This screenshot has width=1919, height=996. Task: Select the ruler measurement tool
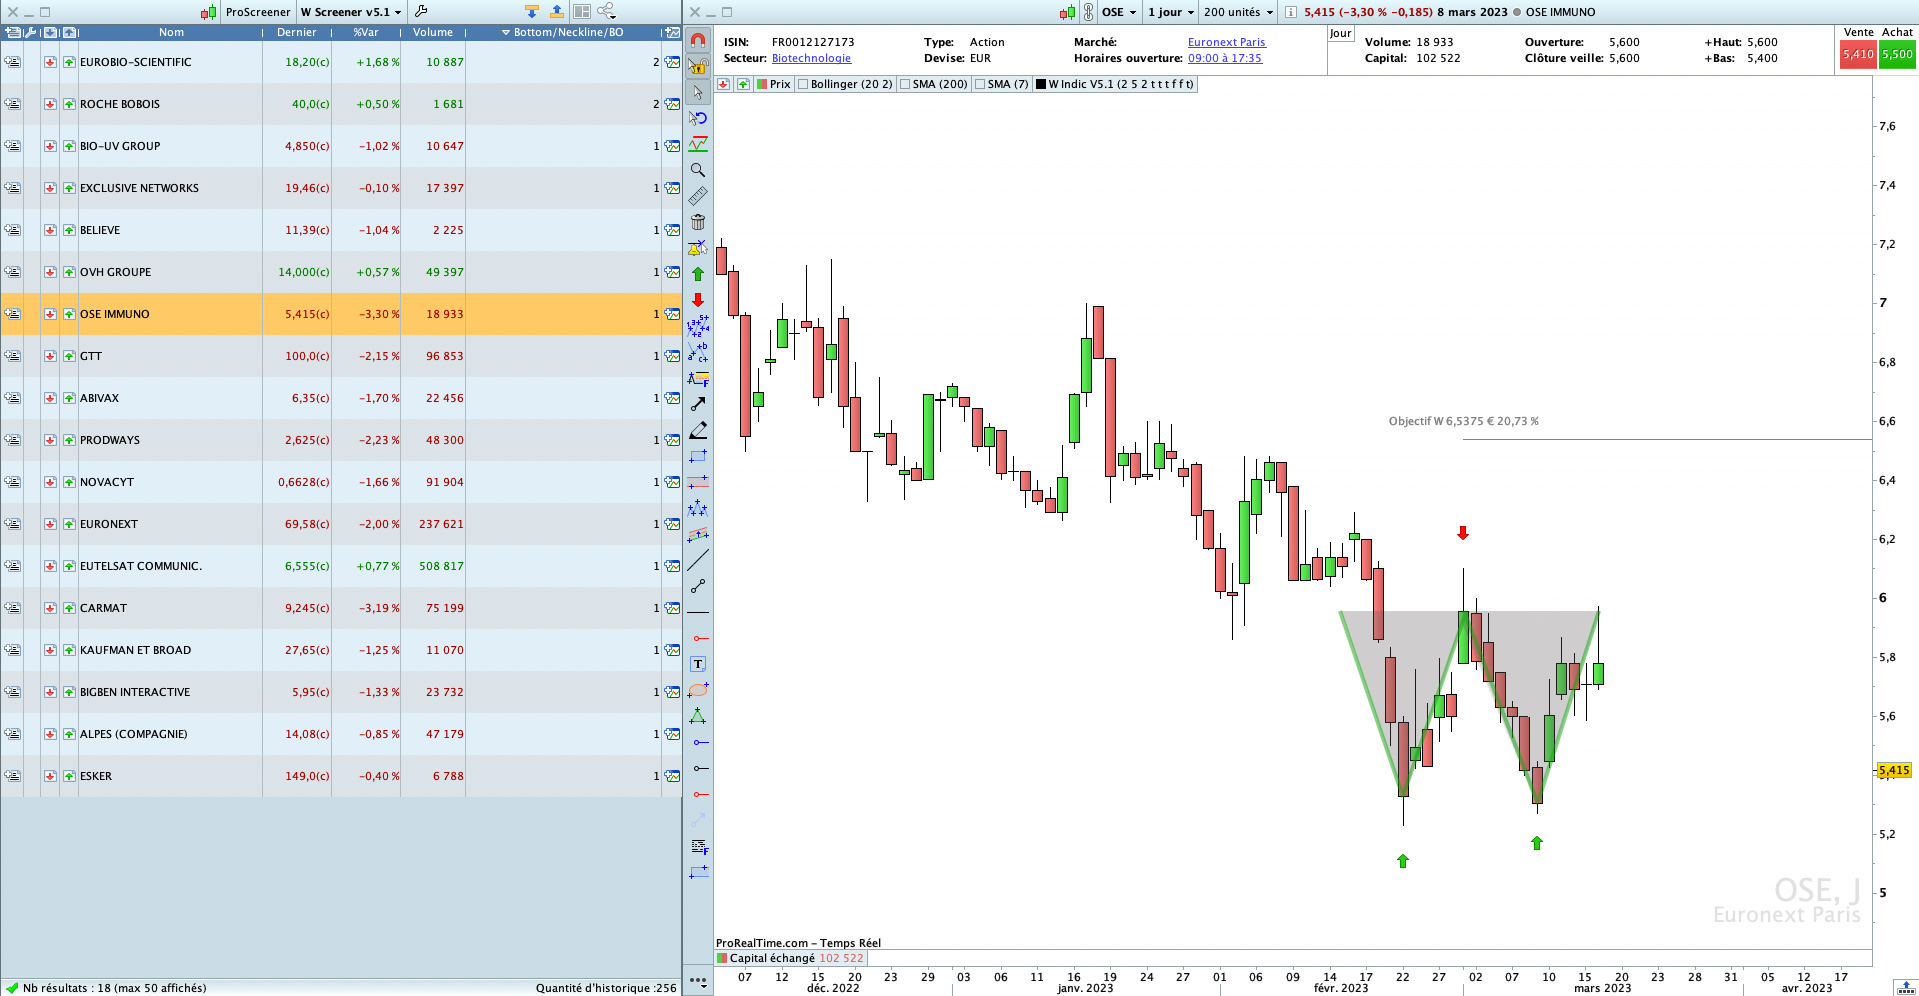click(x=698, y=196)
